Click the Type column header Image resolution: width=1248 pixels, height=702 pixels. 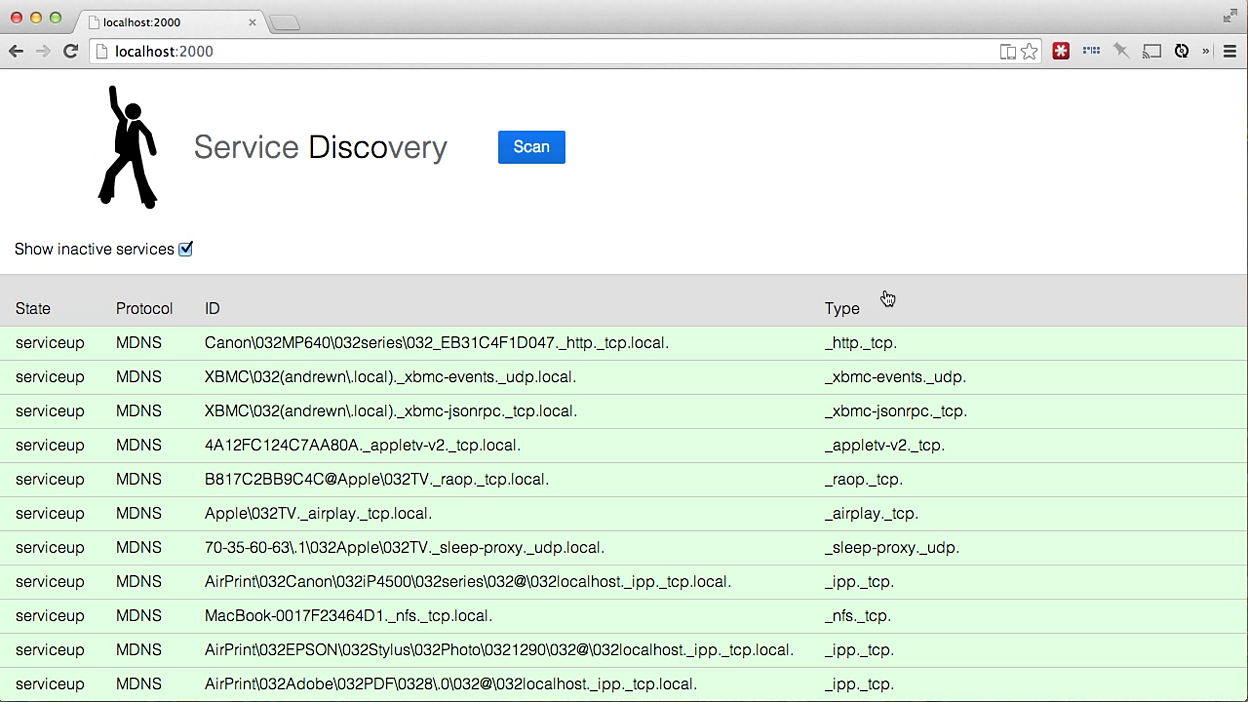pyautogui.click(x=842, y=308)
